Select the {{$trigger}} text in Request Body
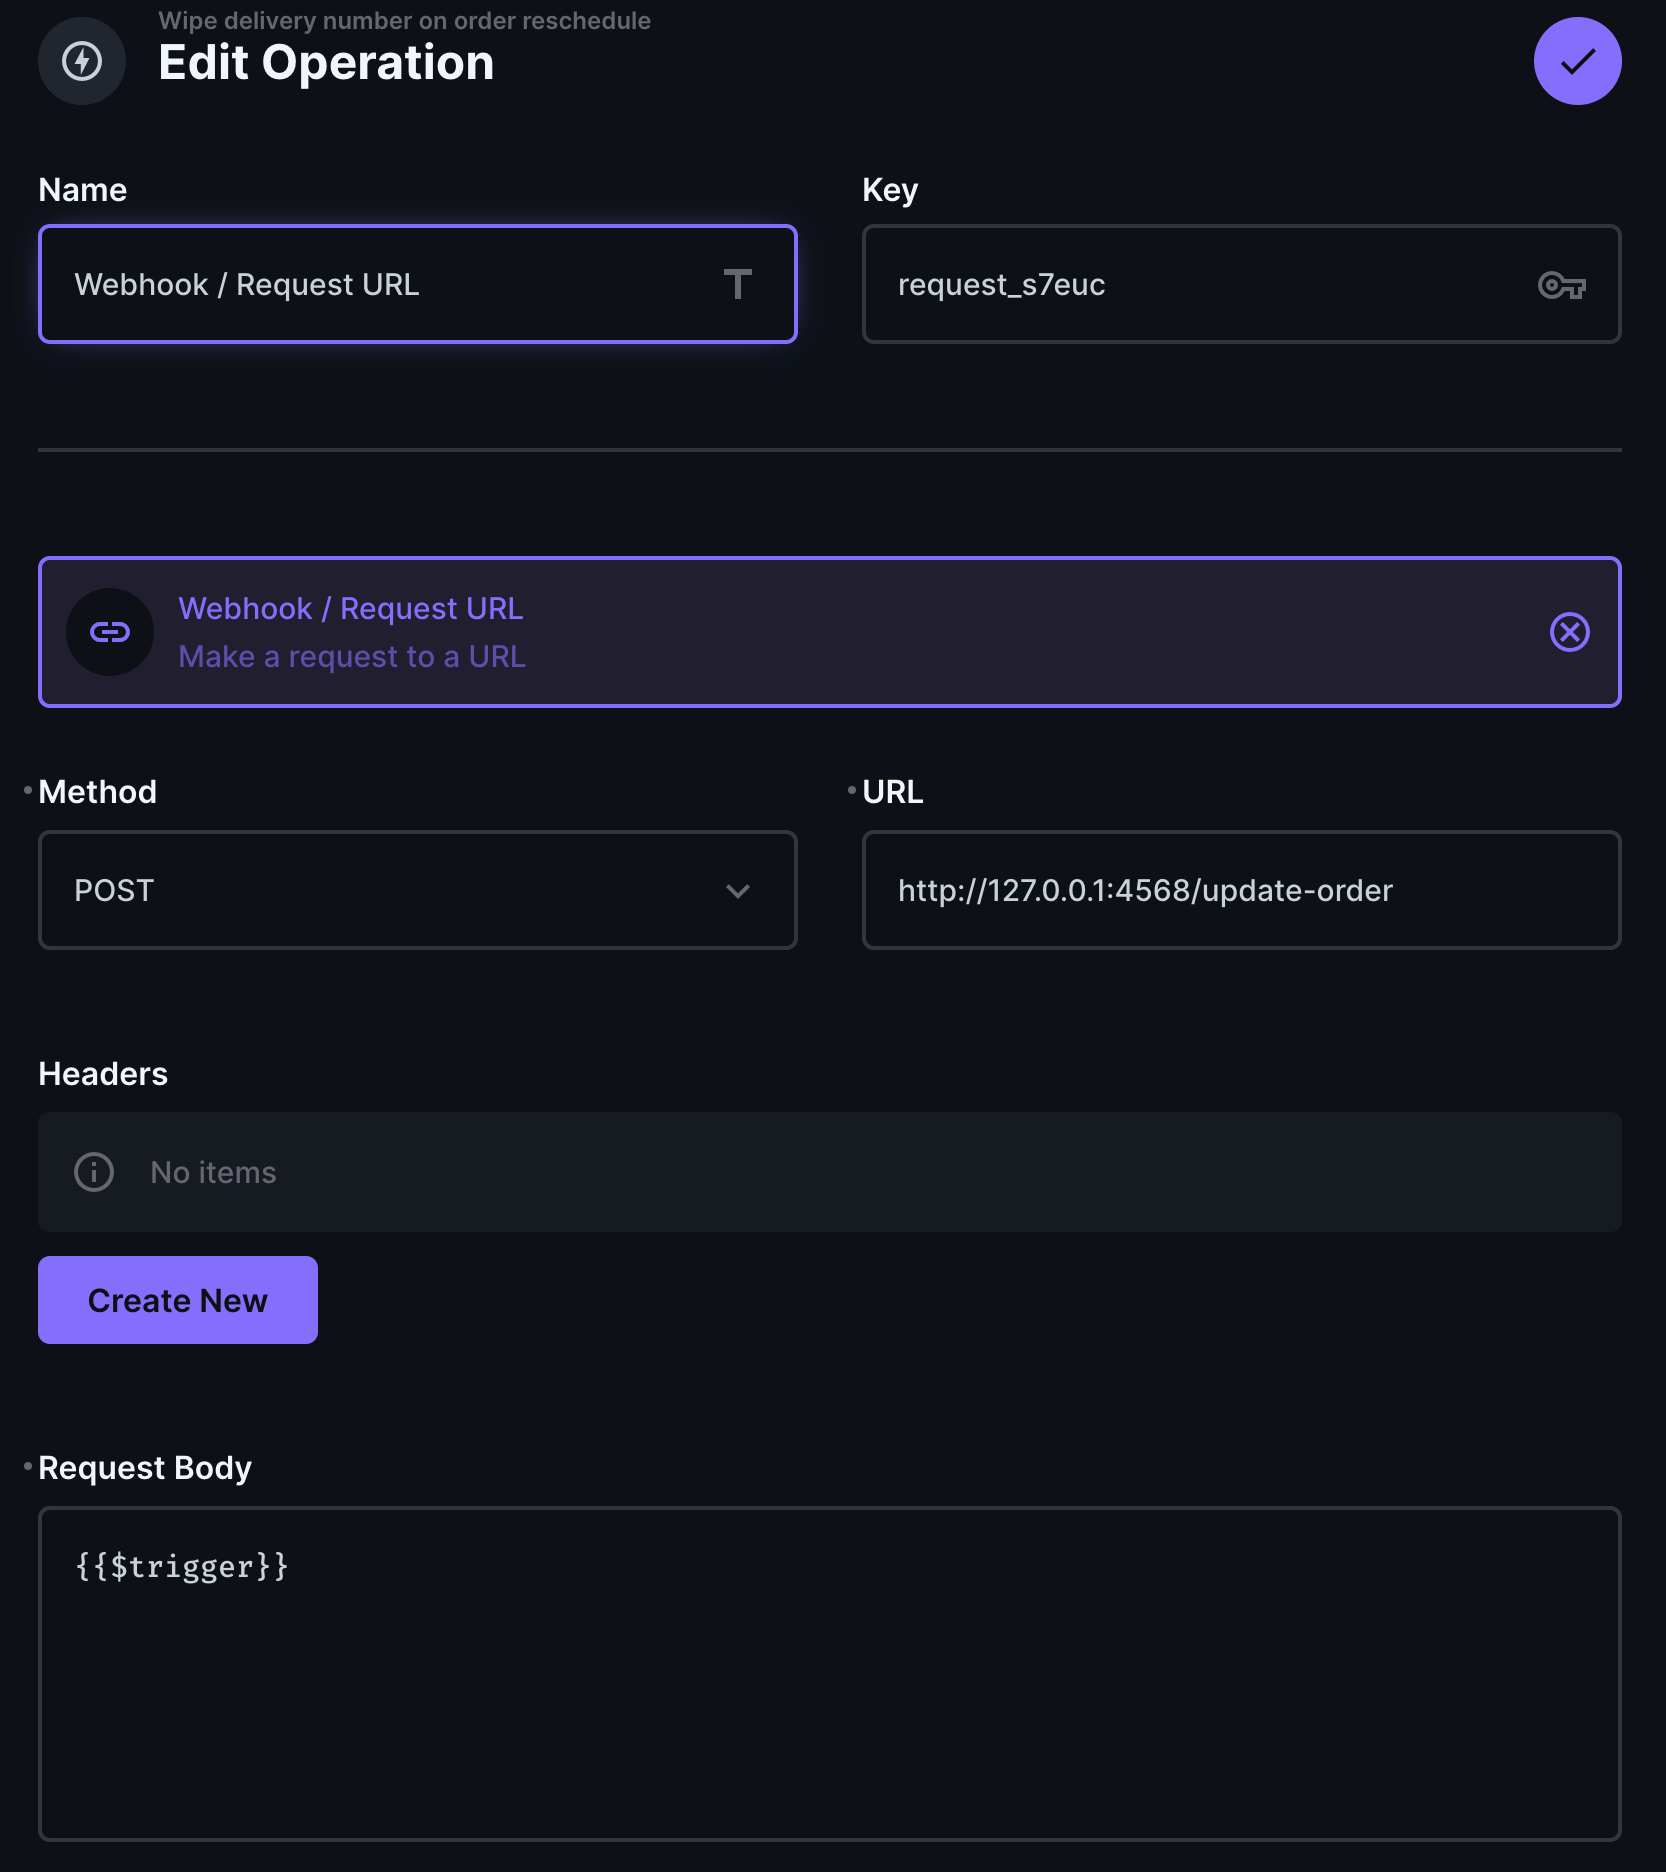 pyautogui.click(x=182, y=1566)
